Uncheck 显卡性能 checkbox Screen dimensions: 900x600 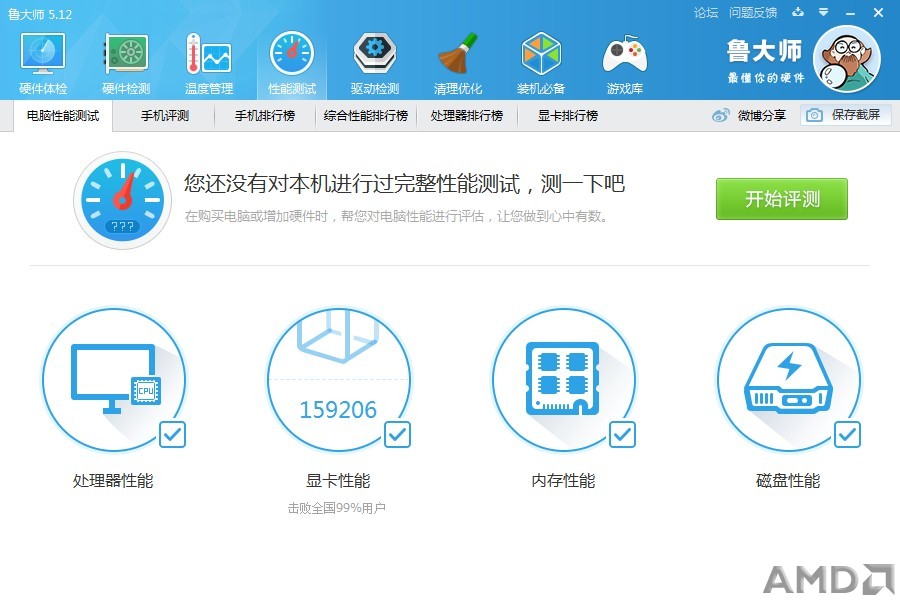point(397,435)
